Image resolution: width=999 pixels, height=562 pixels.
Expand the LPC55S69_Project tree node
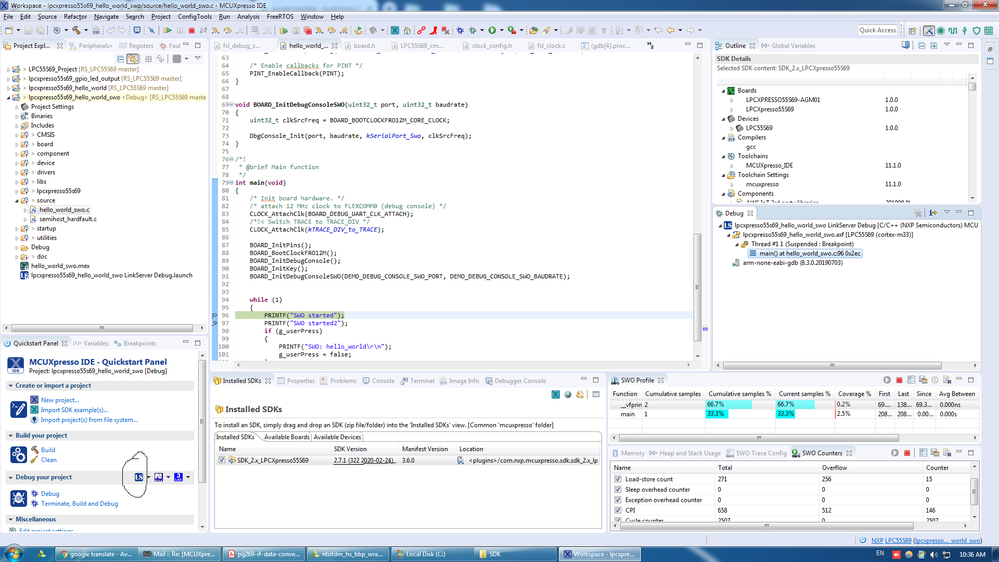click(10, 69)
